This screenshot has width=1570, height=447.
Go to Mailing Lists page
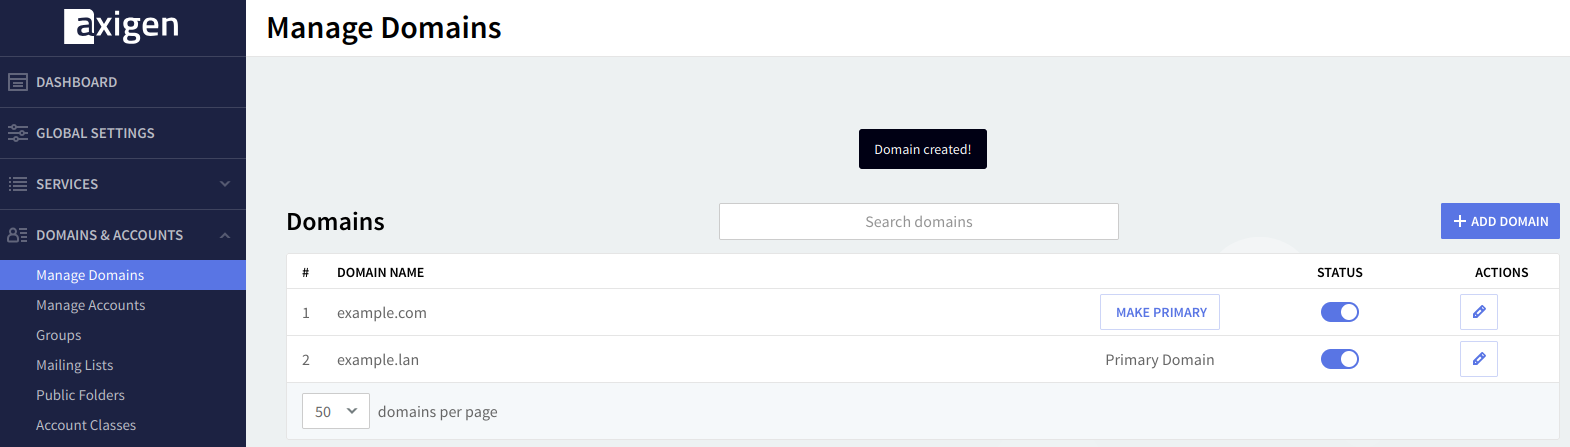[x=74, y=365]
